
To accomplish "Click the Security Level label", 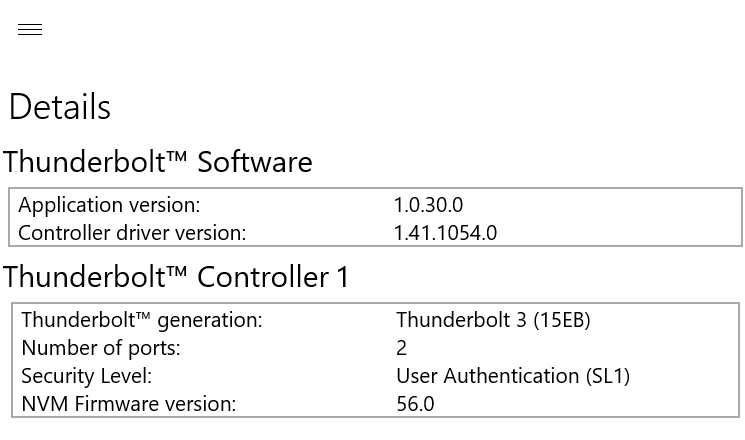I will [86, 376].
